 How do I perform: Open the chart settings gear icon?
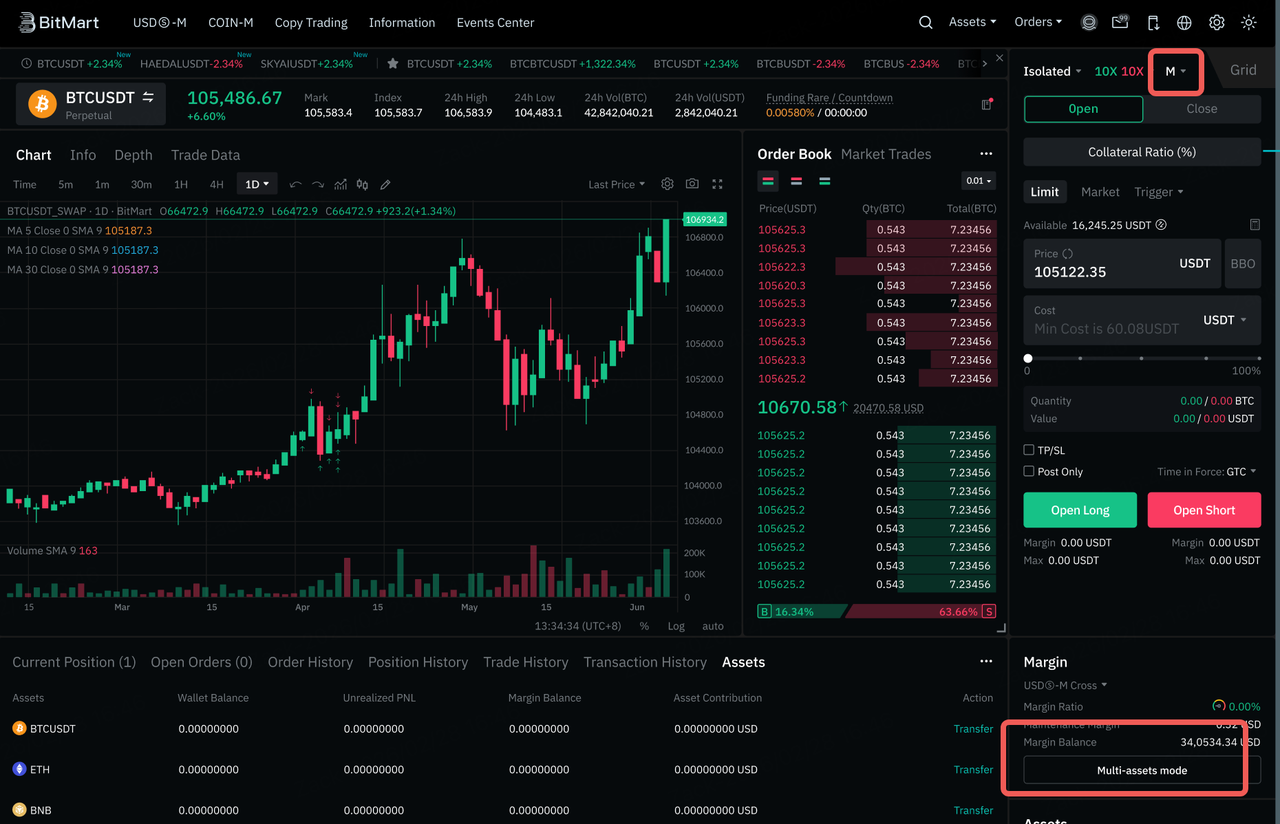tap(667, 184)
